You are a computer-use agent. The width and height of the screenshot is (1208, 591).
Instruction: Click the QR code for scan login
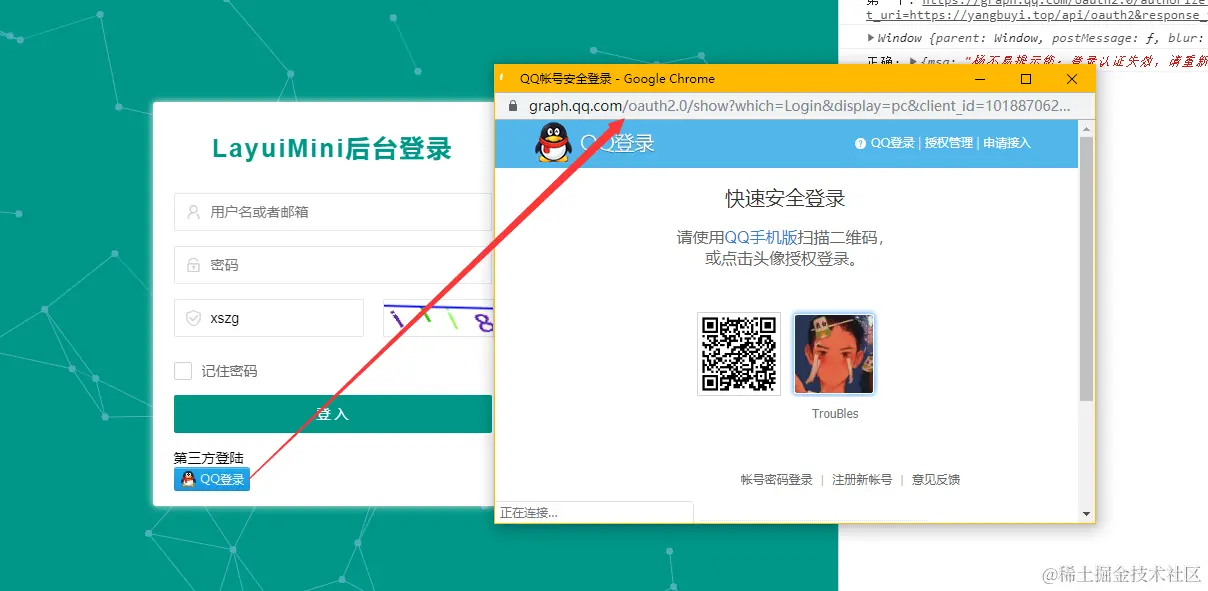[739, 353]
